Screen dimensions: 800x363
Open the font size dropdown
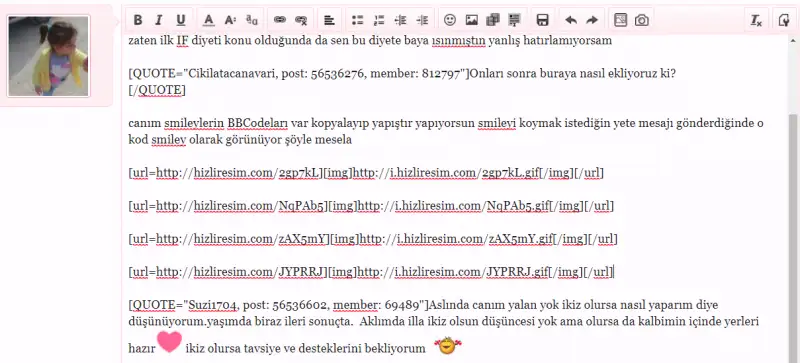tap(230, 20)
